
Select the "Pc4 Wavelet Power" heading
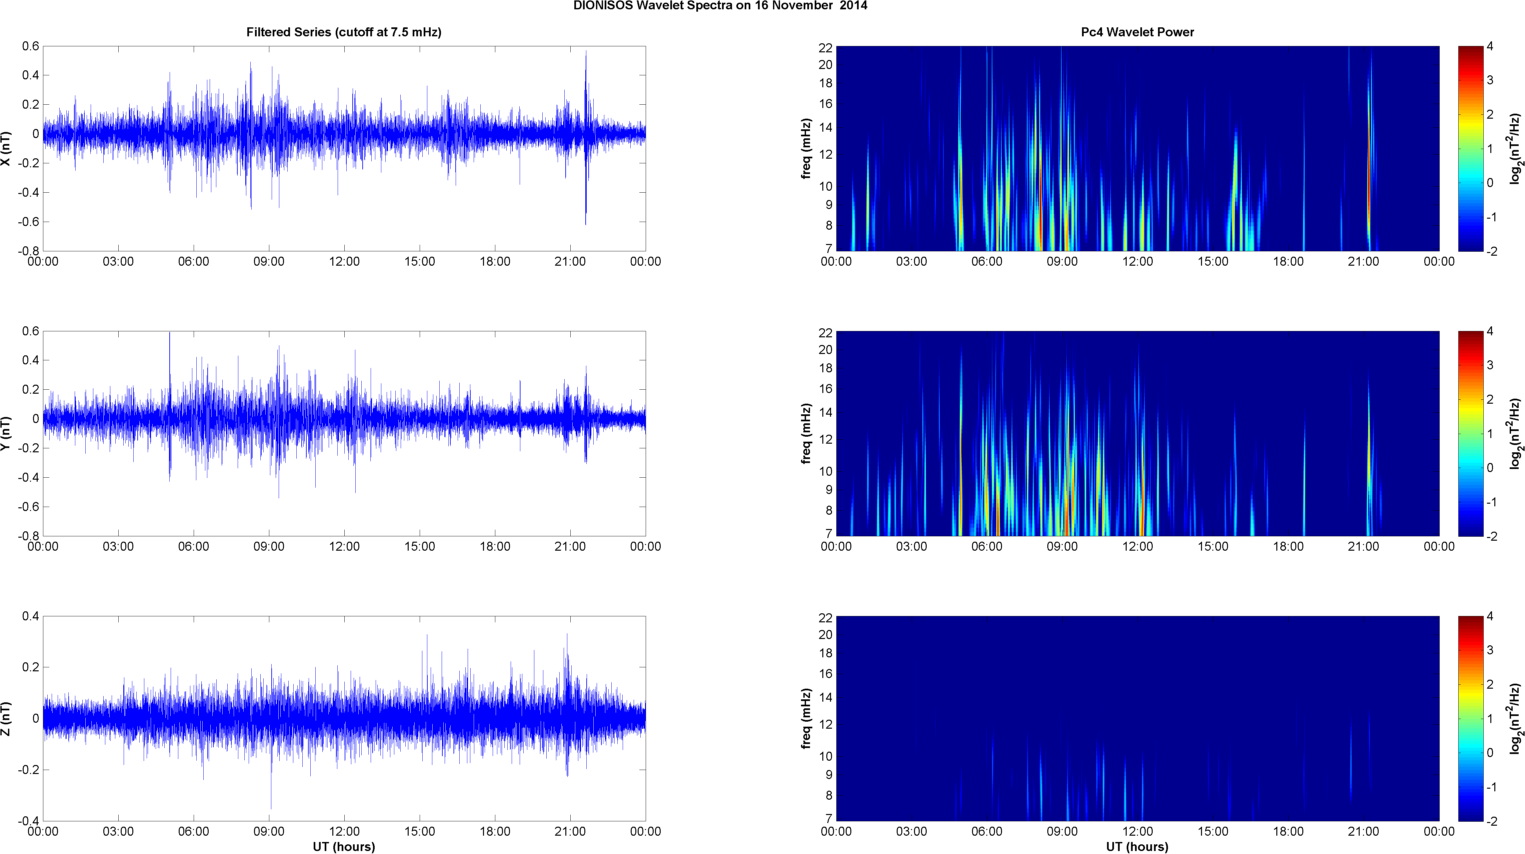coord(1137,32)
